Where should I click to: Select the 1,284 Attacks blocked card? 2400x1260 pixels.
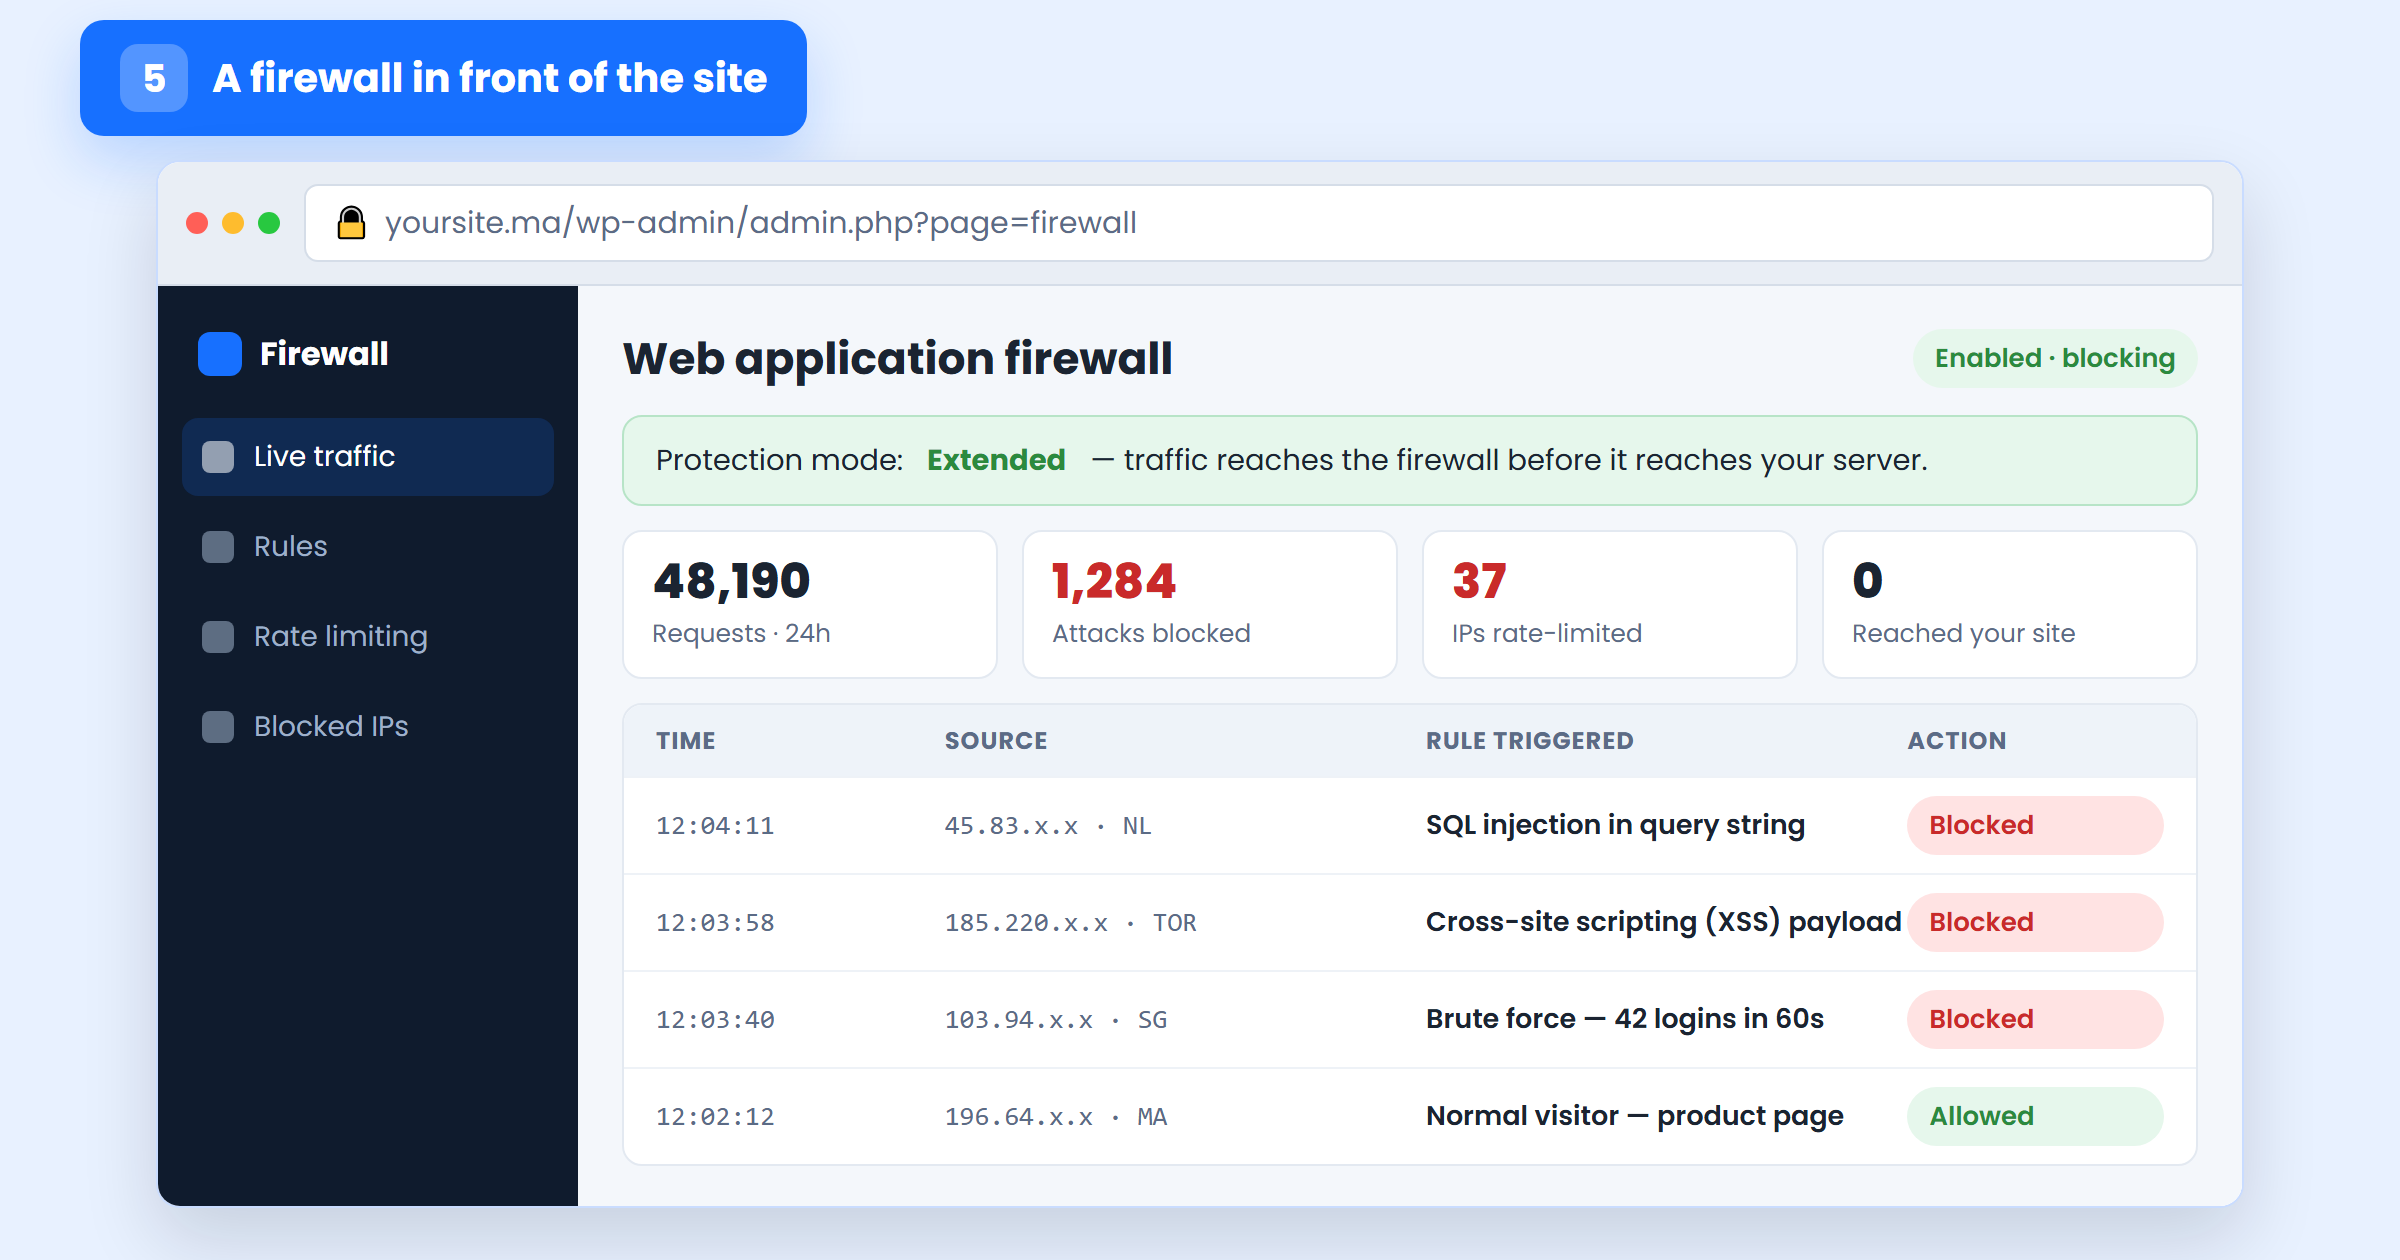[x=1210, y=604]
